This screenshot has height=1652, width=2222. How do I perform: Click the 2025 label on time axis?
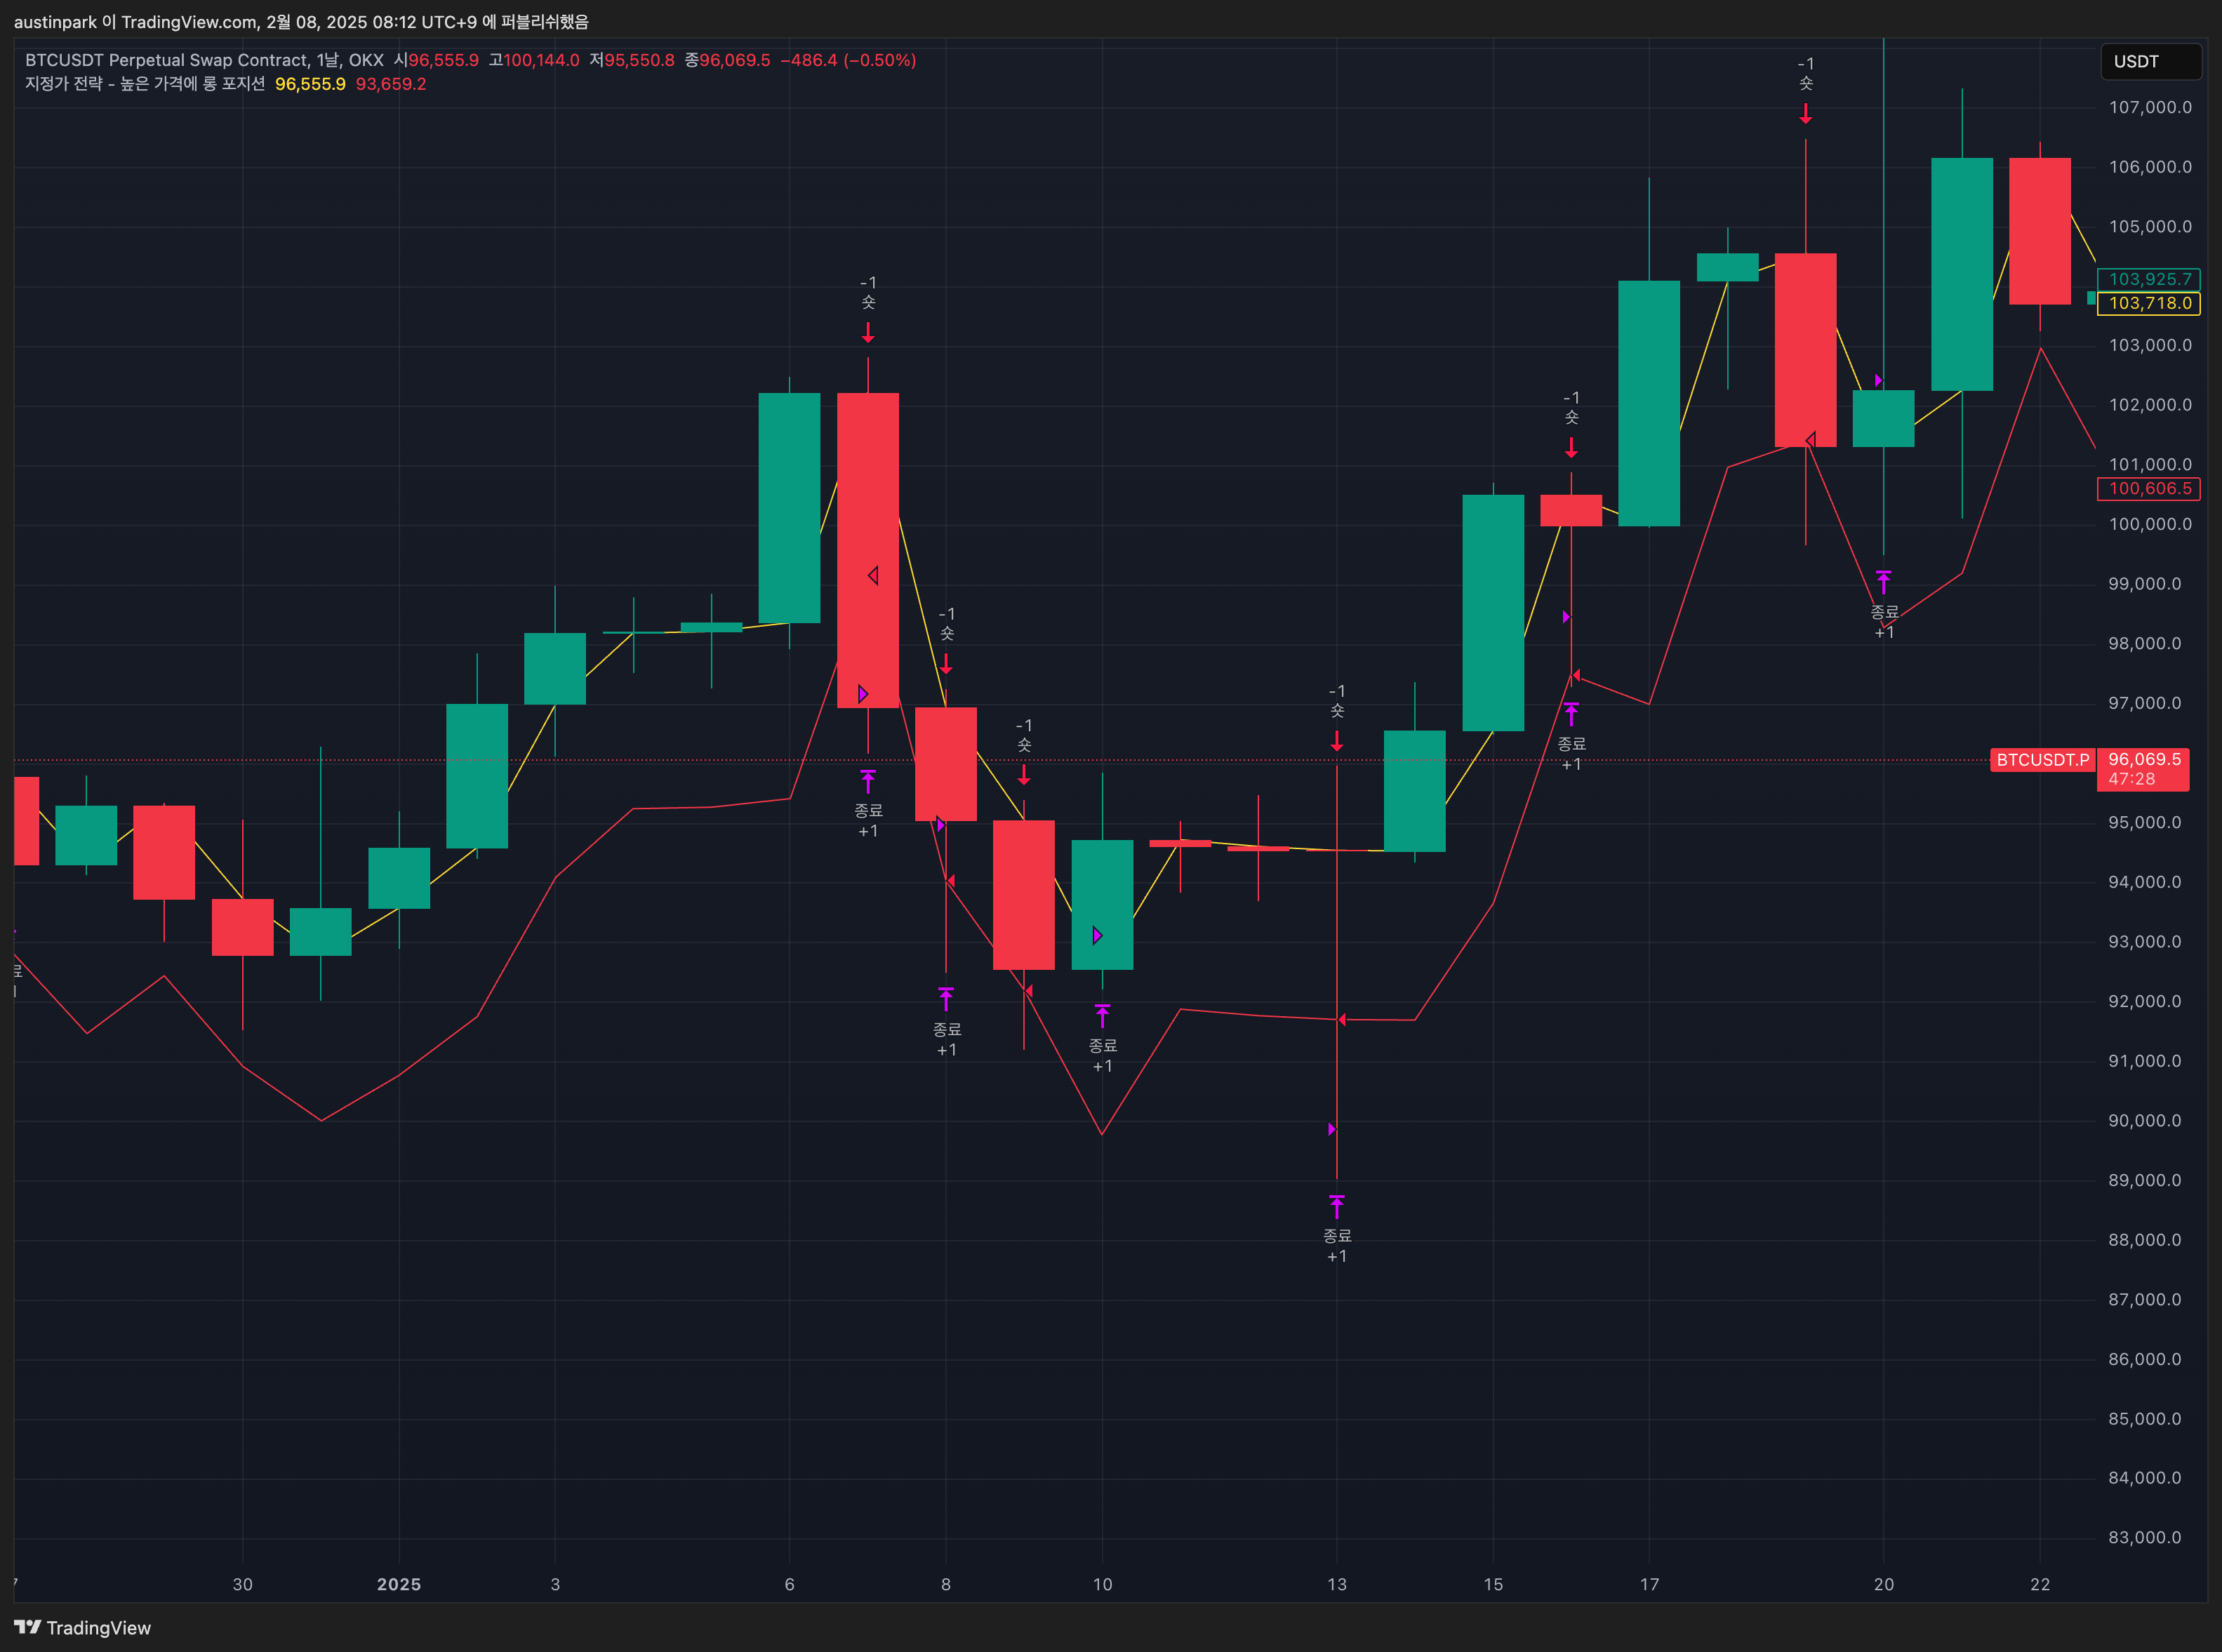[398, 1584]
